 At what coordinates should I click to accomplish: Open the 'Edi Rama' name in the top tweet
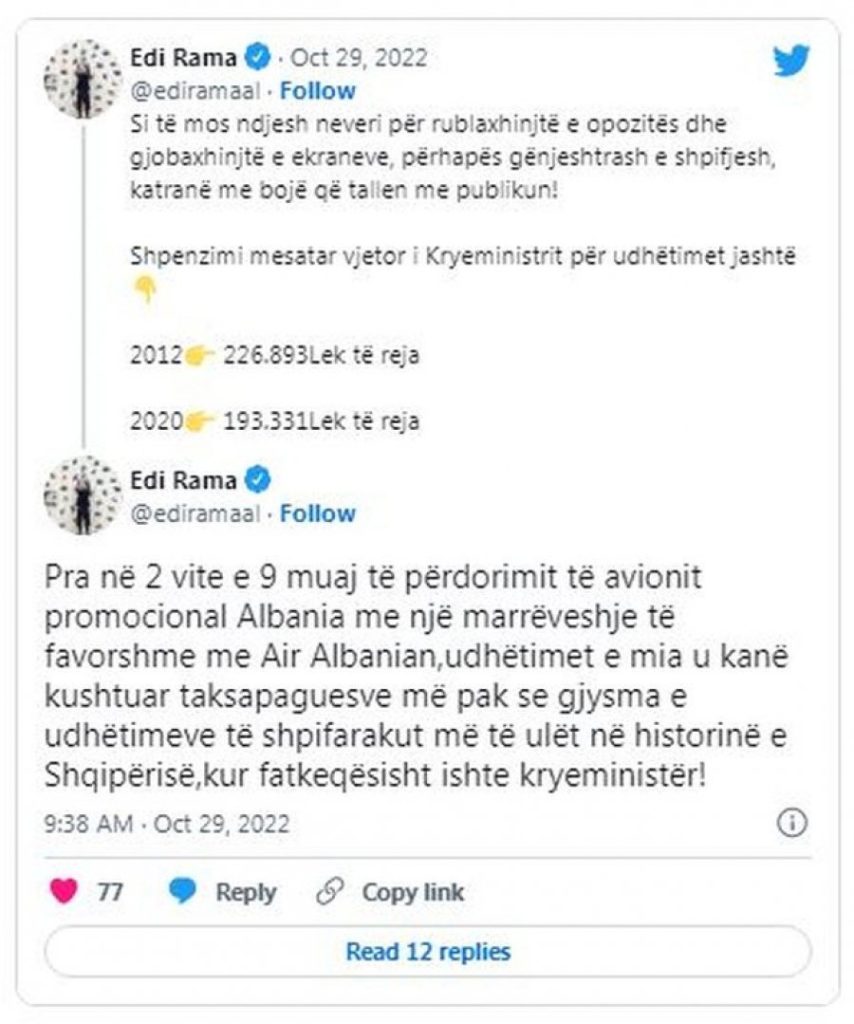point(184,57)
